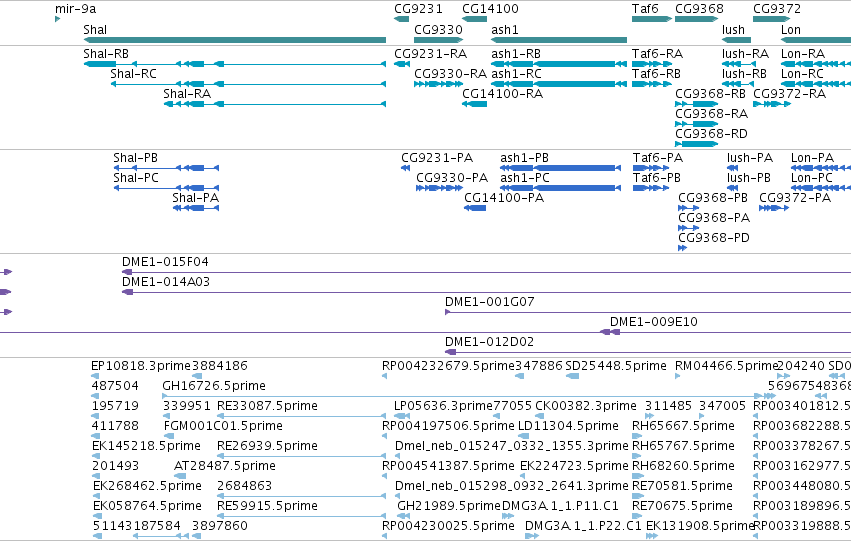The height and width of the screenshot is (541, 851).
Task: Select the ash1-PB protein
Action: tap(560, 168)
